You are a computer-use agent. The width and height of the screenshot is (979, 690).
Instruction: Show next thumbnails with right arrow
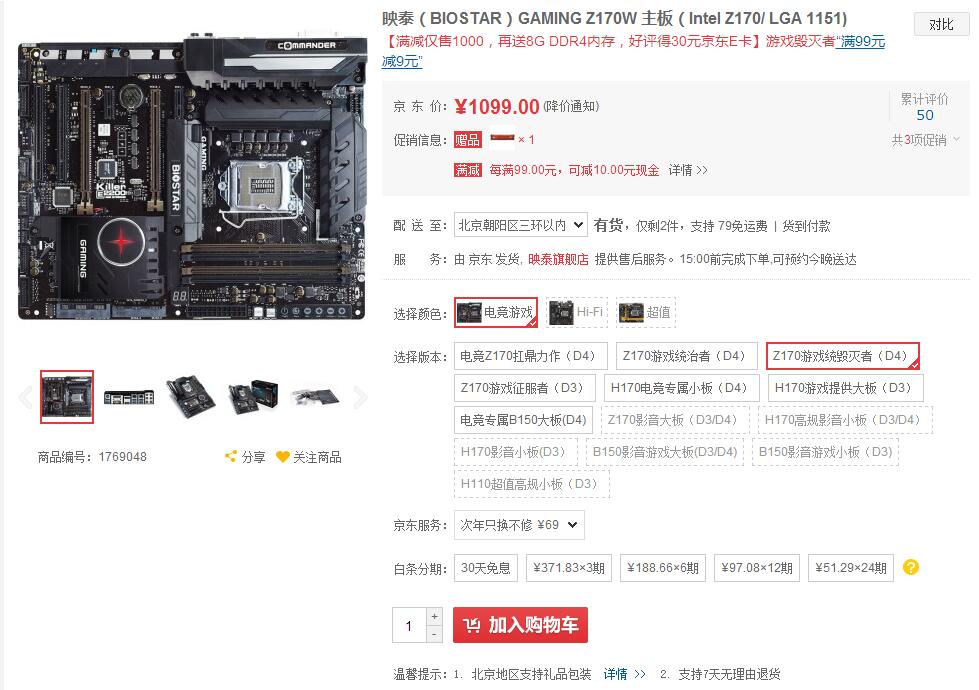360,397
